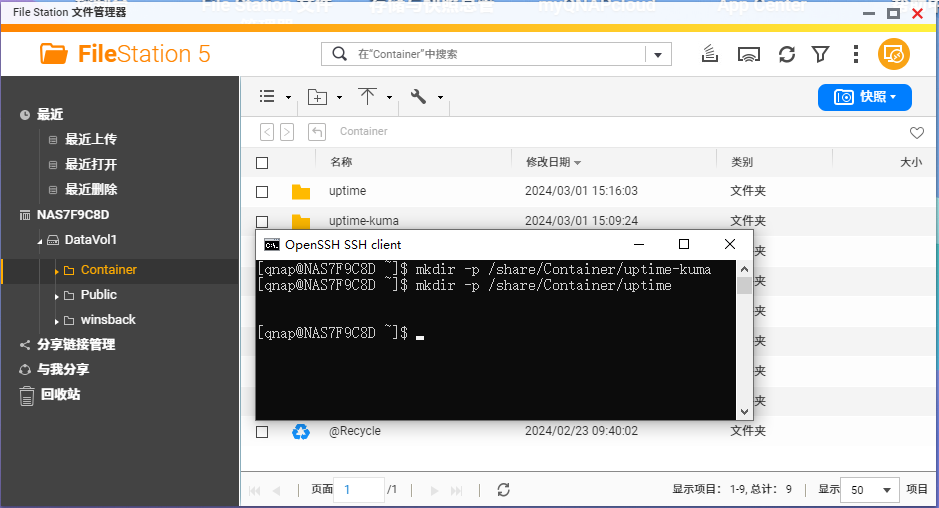
Task: Expand the create folder dropdown arrow
Action: pos(339,97)
